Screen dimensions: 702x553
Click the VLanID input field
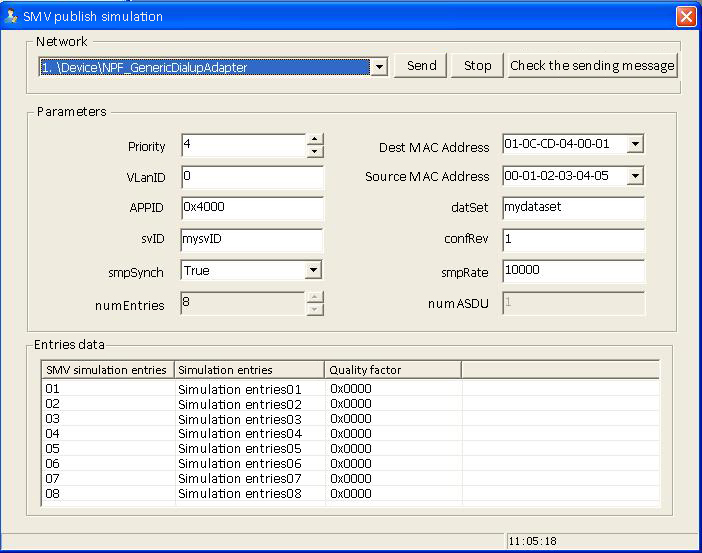click(x=252, y=177)
